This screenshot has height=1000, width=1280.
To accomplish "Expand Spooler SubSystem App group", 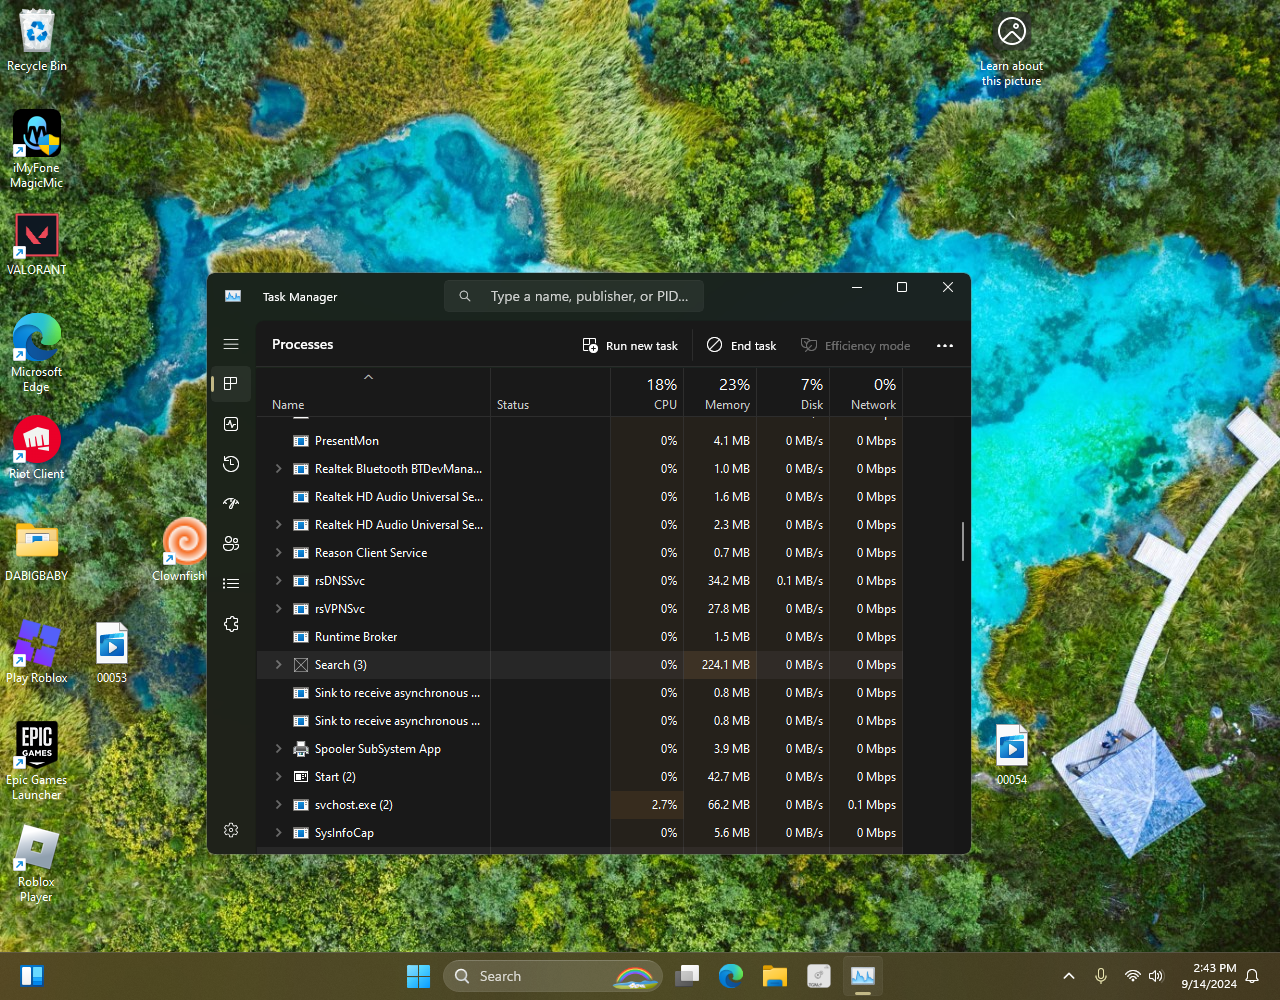I will point(279,749).
